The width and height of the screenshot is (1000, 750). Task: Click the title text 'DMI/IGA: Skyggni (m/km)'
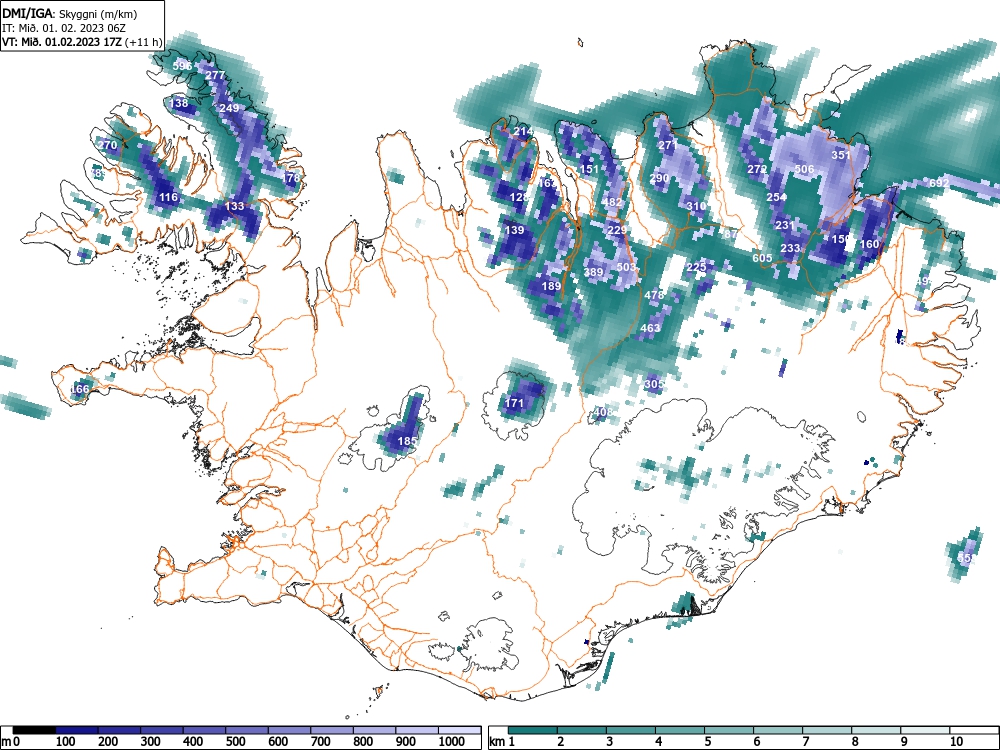[70, 13]
